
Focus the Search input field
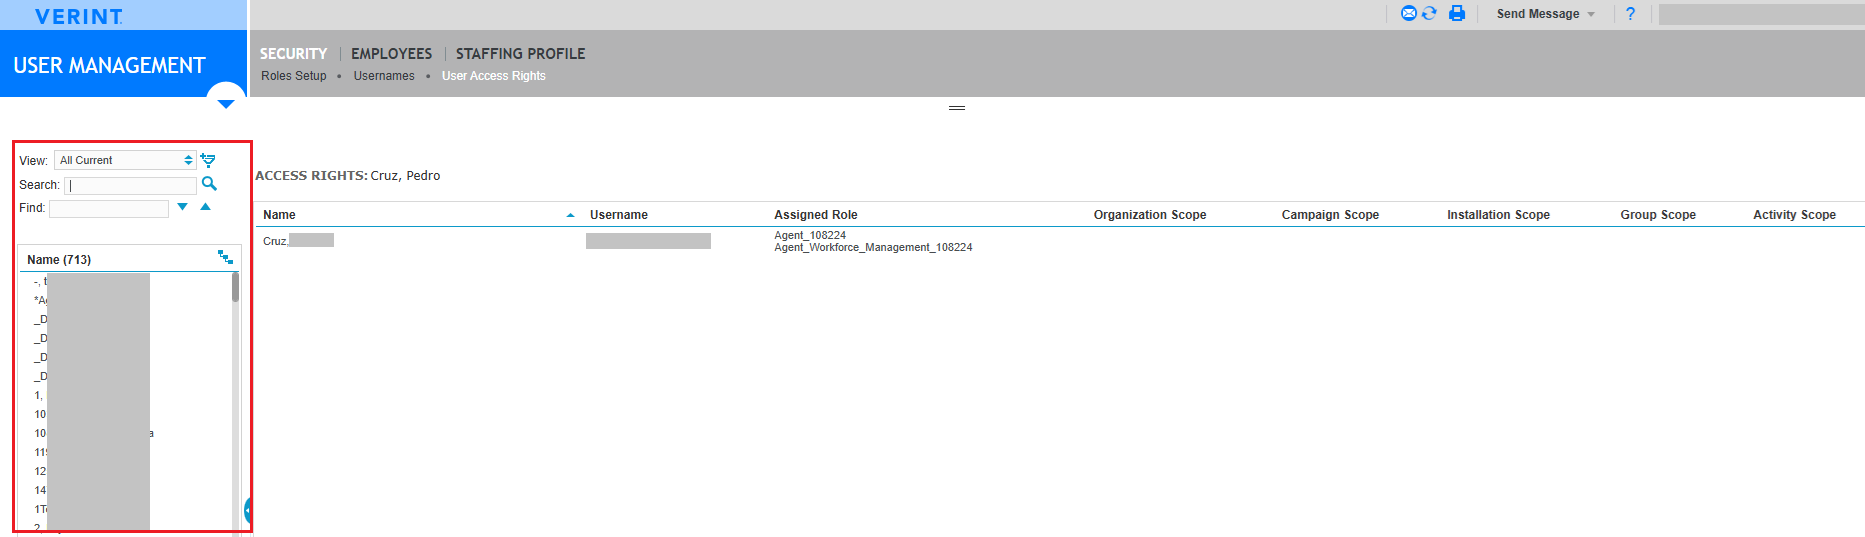click(130, 185)
